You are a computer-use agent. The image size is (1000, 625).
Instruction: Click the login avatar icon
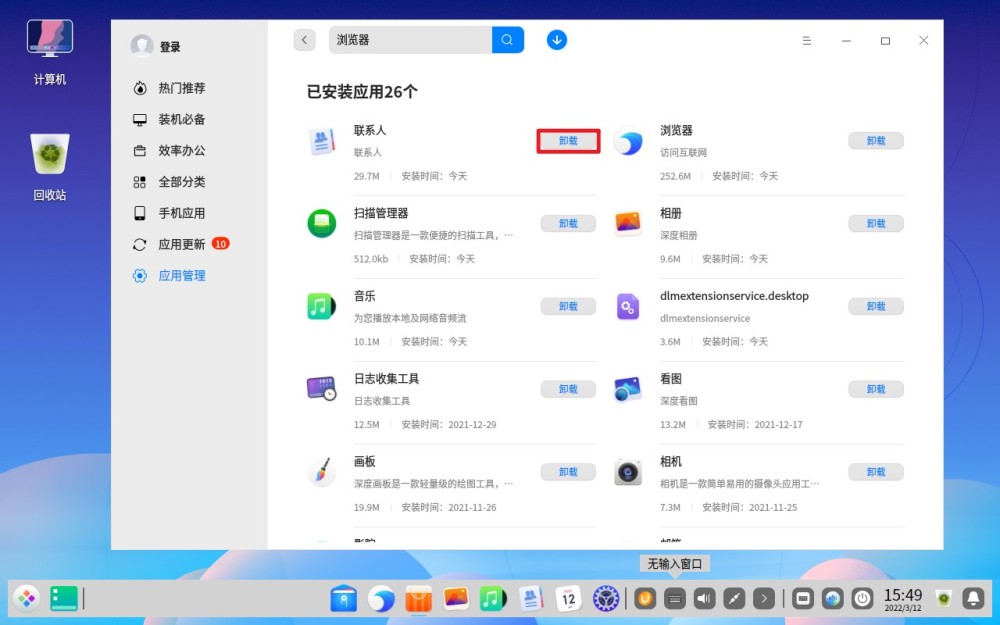click(142, 46)
